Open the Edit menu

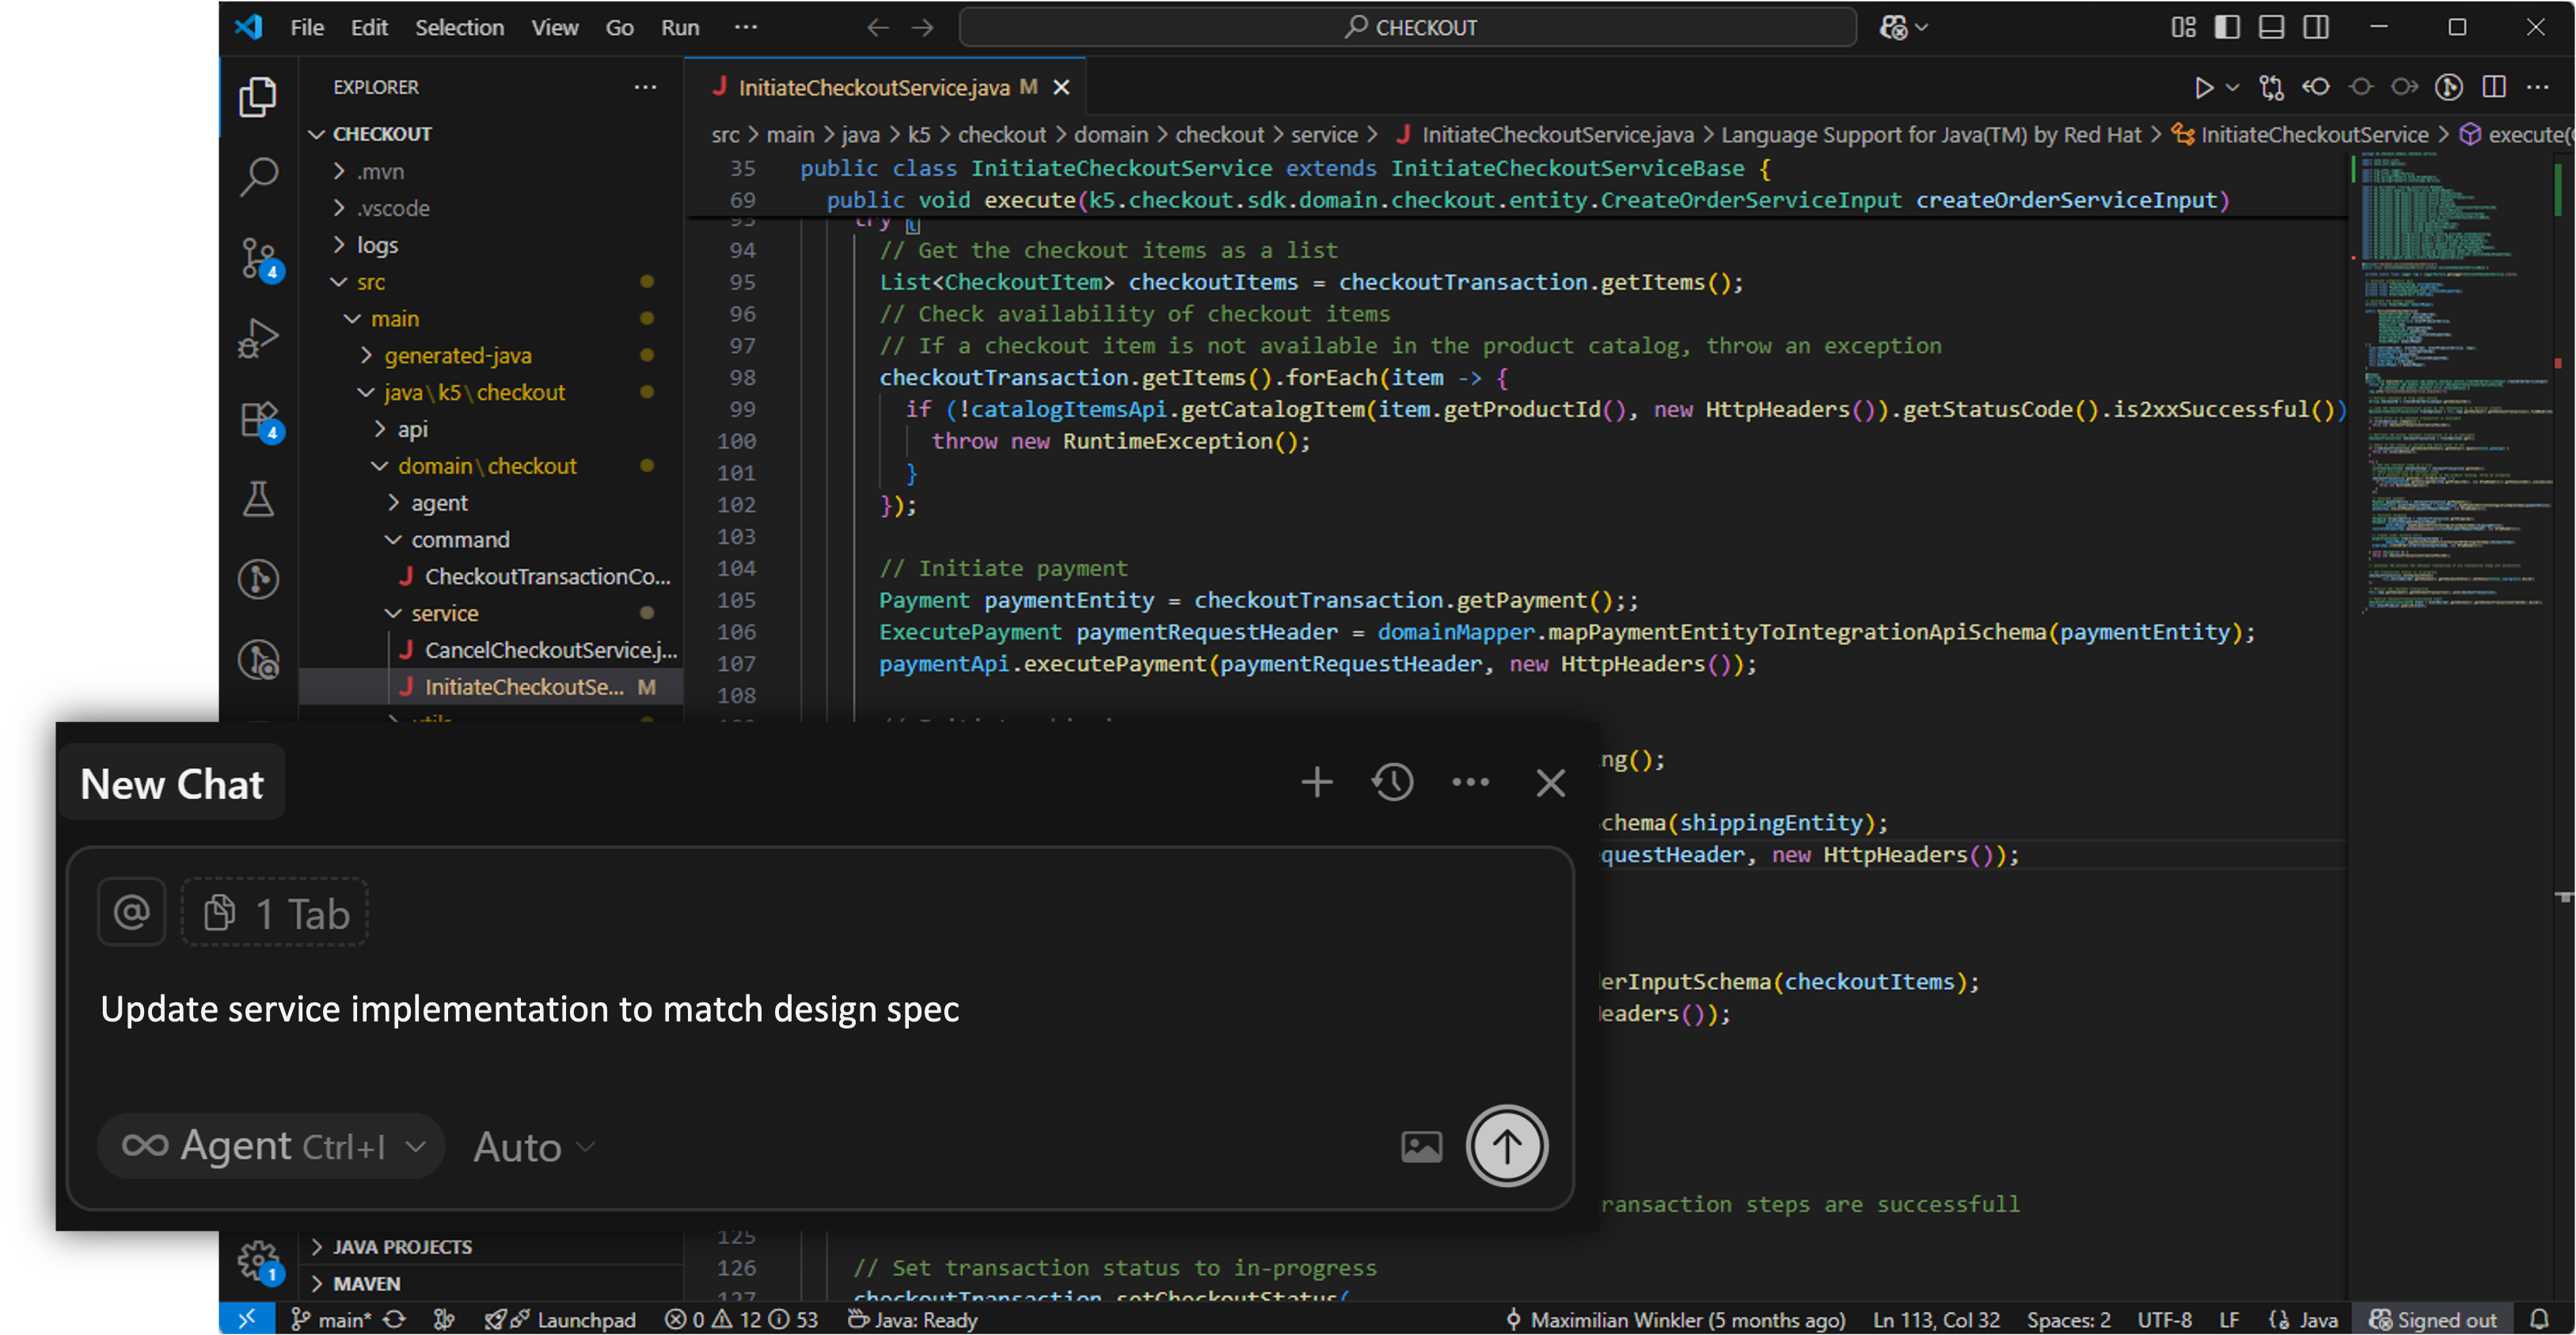(369, 28)
